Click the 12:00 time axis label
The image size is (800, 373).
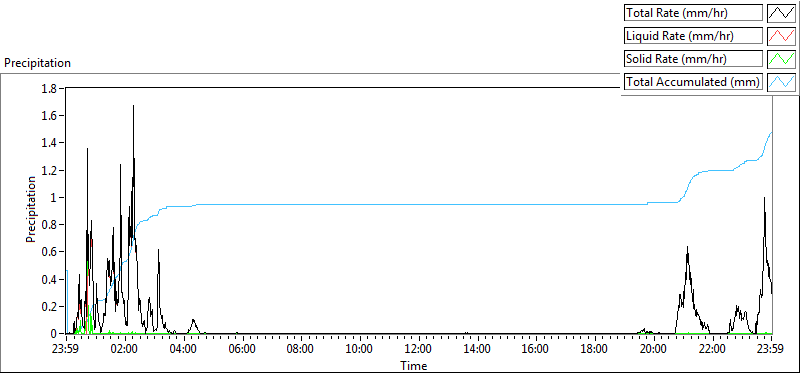click(418, 350)
